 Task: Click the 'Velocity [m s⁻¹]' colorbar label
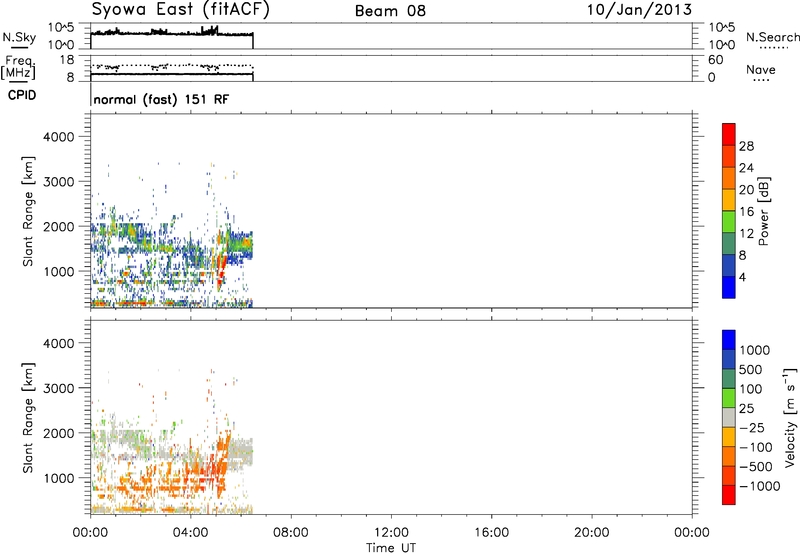pyautogui.click(x=790, y=417)
